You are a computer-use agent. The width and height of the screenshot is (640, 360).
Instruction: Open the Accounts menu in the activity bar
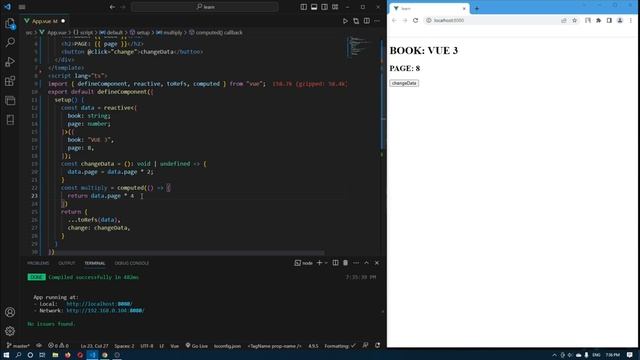pos(10,312)
